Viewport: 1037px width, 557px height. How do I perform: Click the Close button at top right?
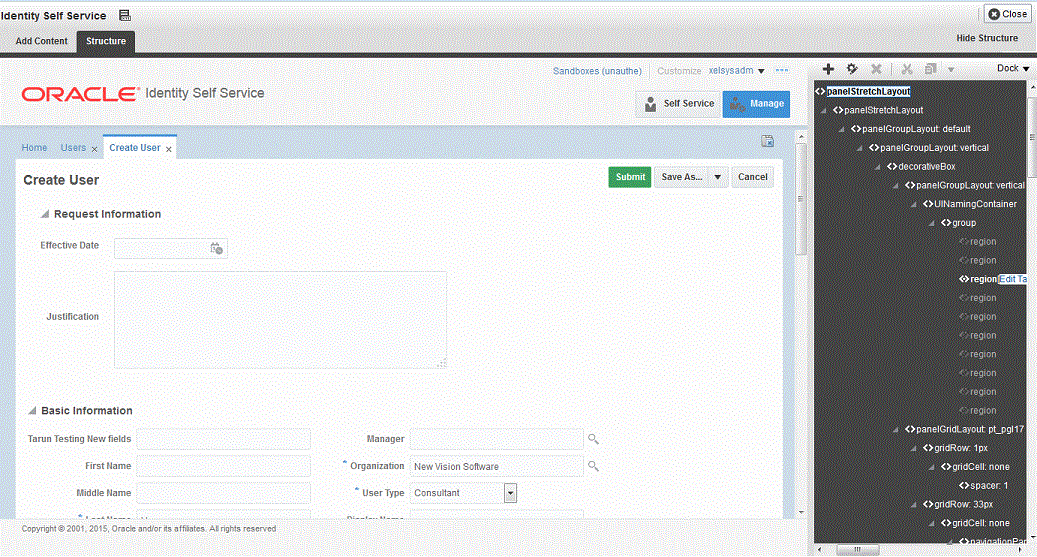pos(1007,14)
